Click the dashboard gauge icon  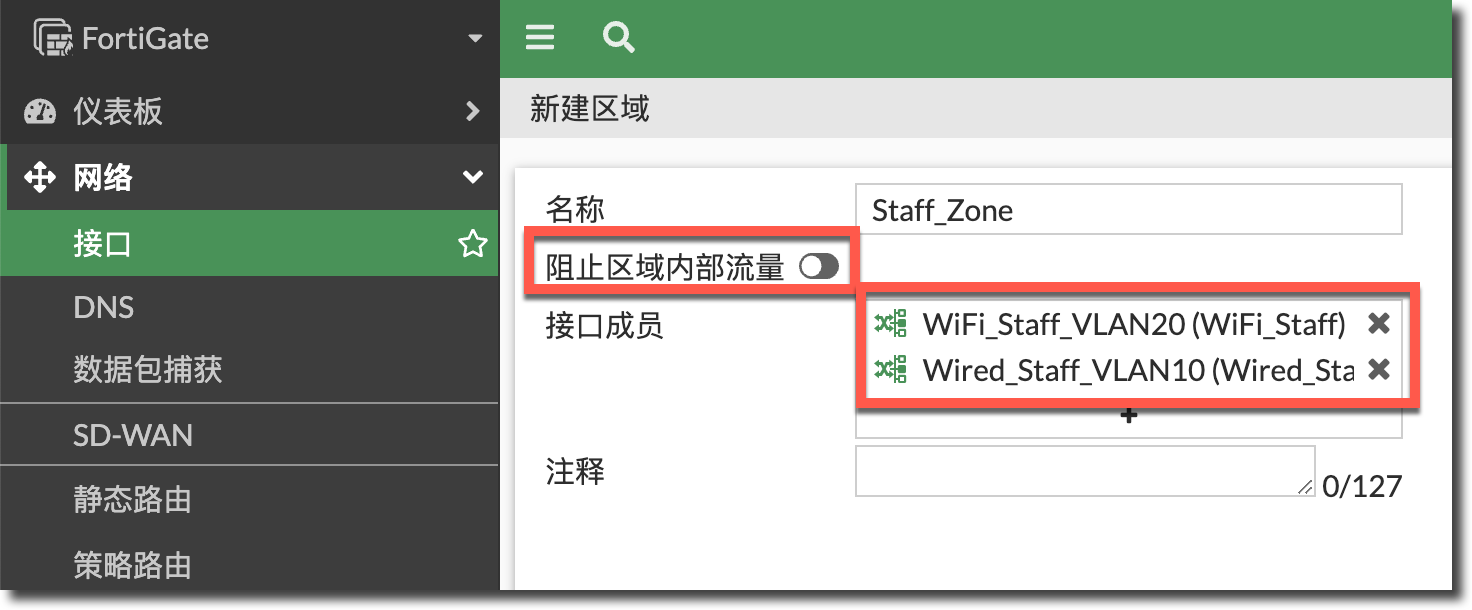(x=40, y=111)
